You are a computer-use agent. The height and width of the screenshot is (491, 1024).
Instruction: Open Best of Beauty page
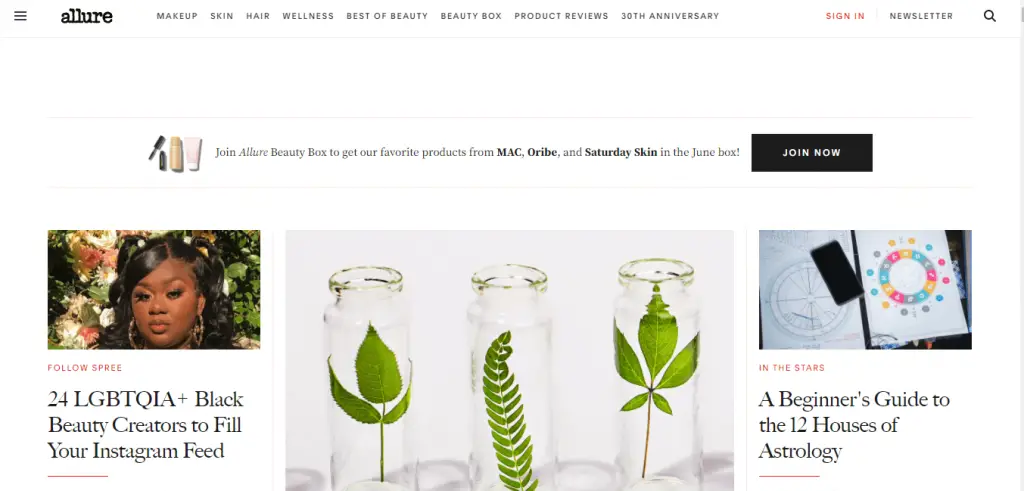(387, 16)
